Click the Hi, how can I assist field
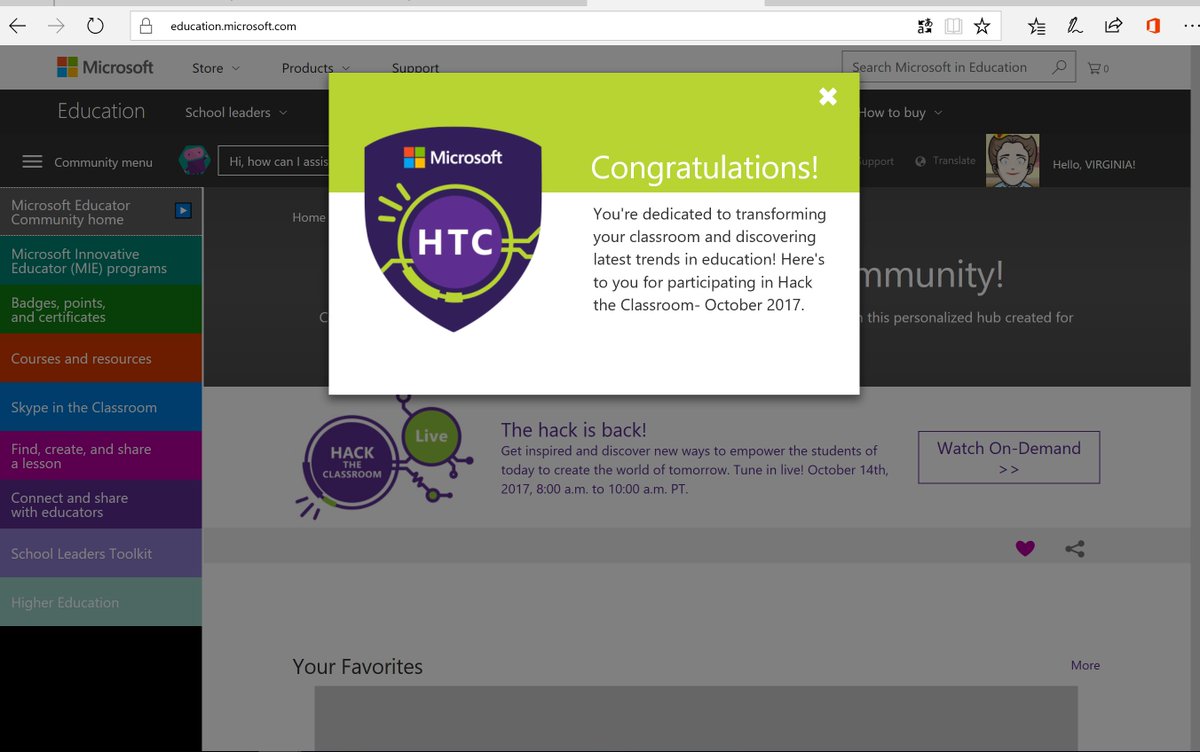Screen dimensions: 1200x752 pos(273,161)
